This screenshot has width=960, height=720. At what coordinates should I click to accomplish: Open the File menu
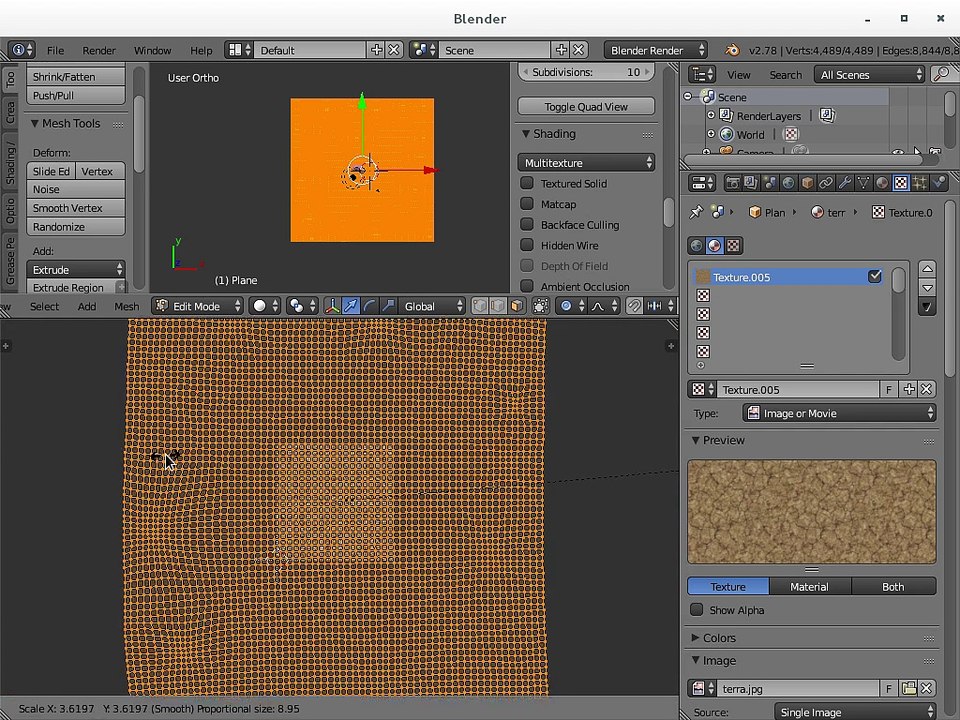point(55,50)
